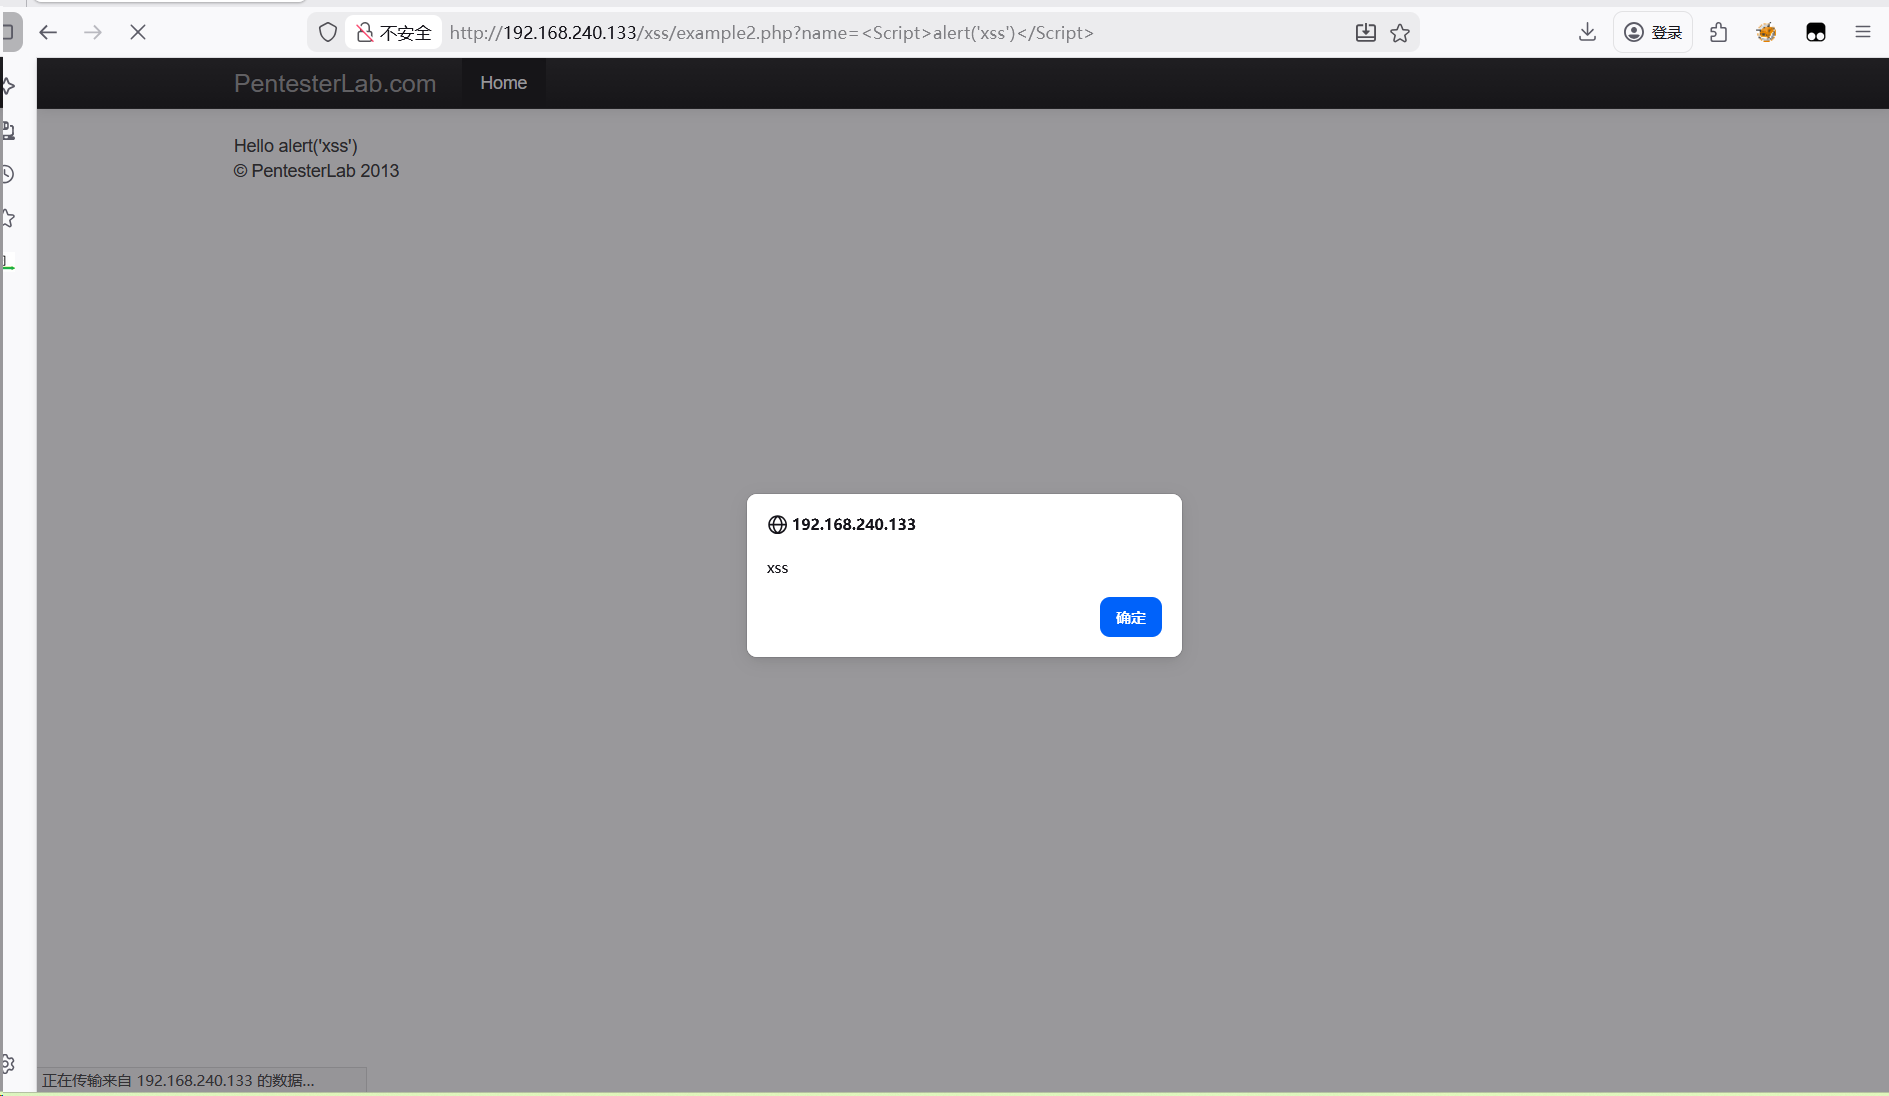1889x1096 pixels.
Task: Open the downloads panel
Action: 1587,32
